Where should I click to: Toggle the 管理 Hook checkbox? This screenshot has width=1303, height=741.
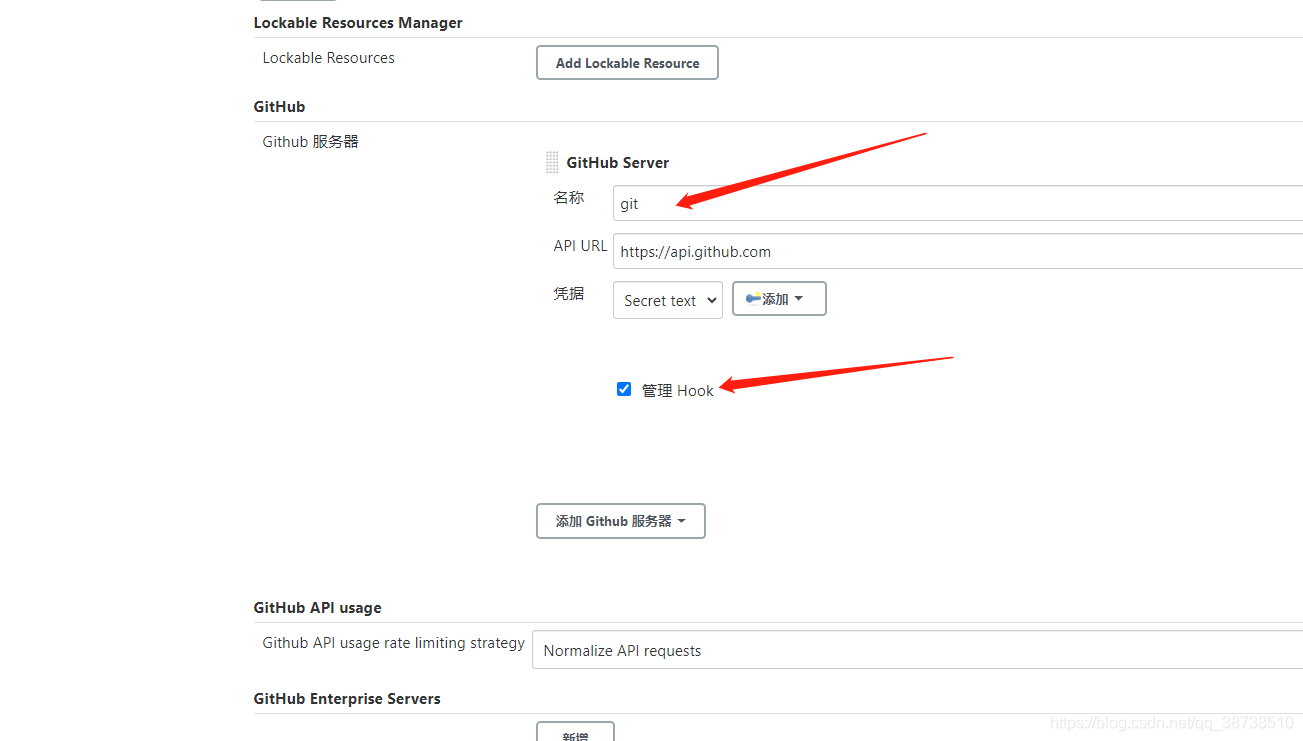624,389
